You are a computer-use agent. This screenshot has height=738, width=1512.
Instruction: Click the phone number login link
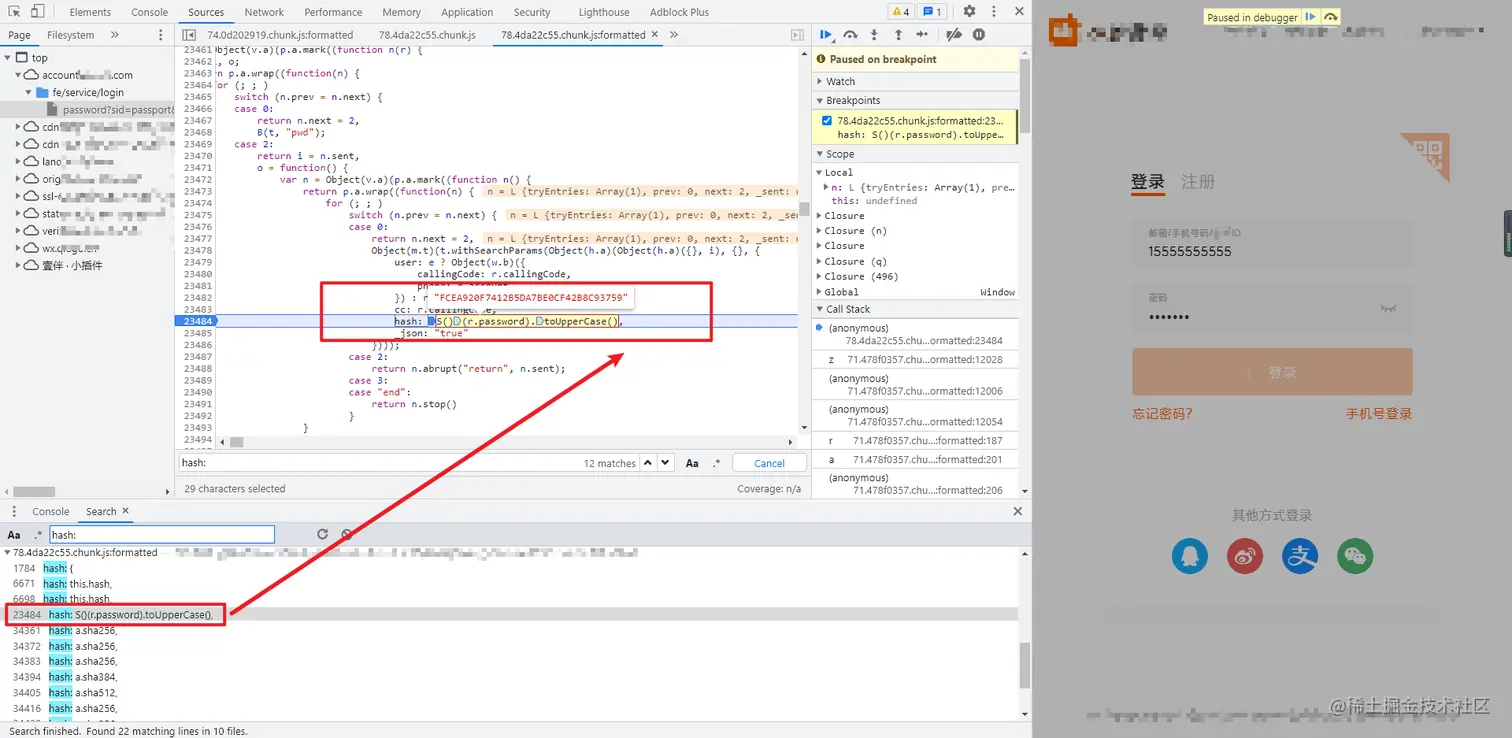[x=1379, y=413]
